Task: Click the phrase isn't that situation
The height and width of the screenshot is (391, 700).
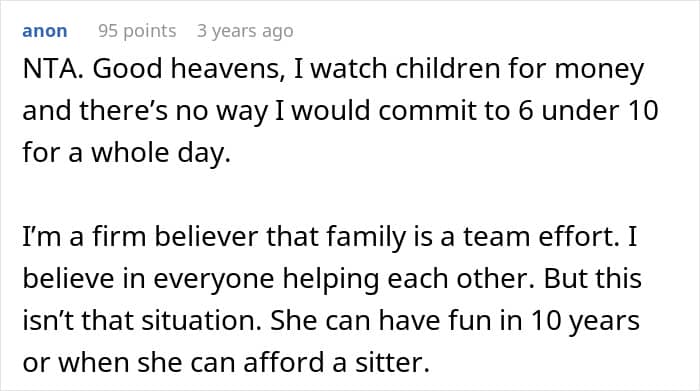Action: (142, 320)
